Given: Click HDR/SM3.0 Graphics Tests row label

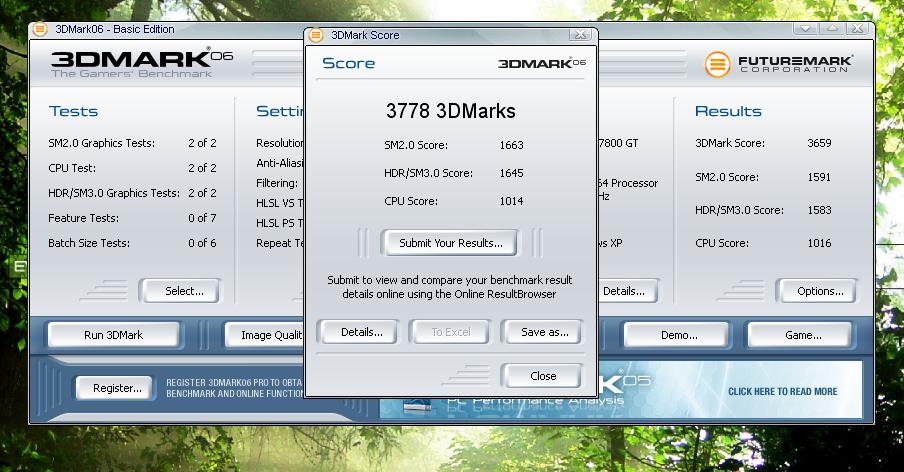Looking at the screenshot, I should pos(114,193).
